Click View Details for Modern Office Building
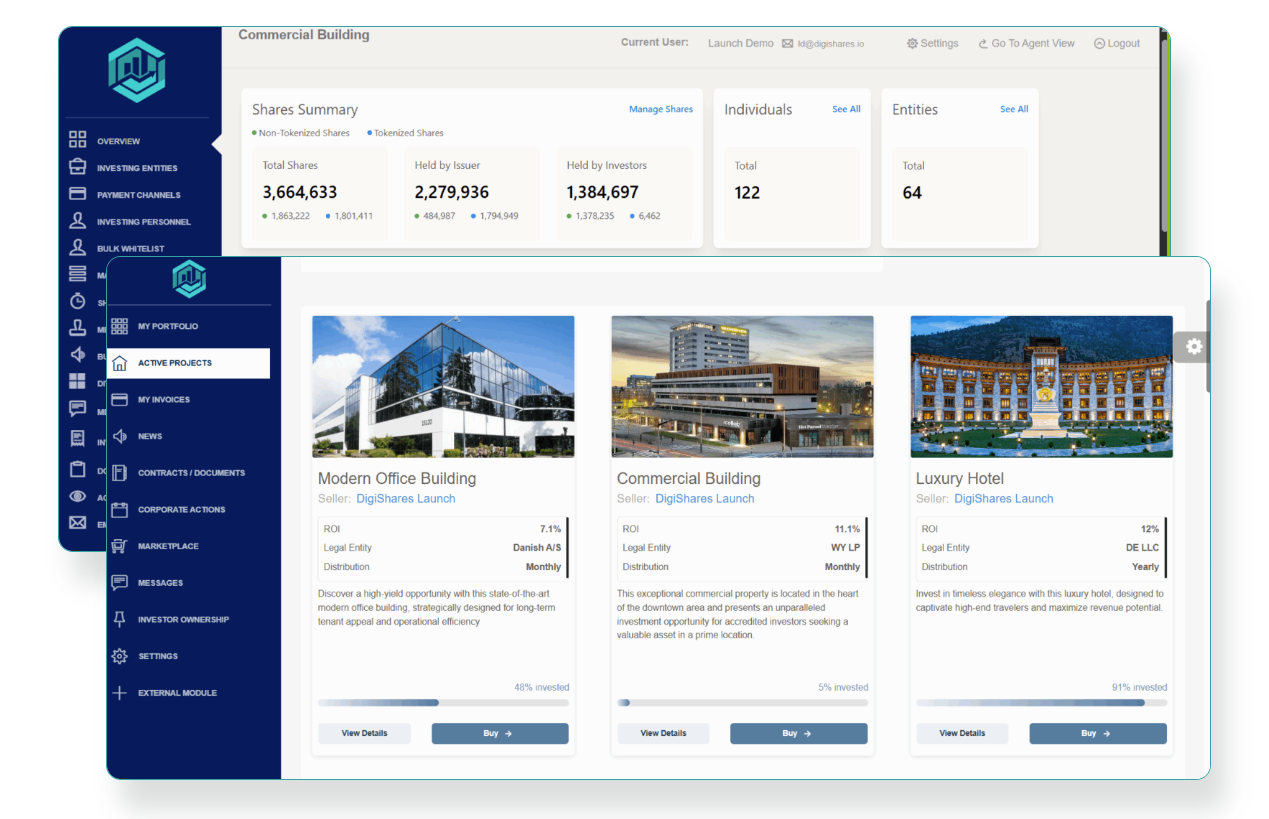The width and height of the screenshot is (1269, 819). pos(364,733)
